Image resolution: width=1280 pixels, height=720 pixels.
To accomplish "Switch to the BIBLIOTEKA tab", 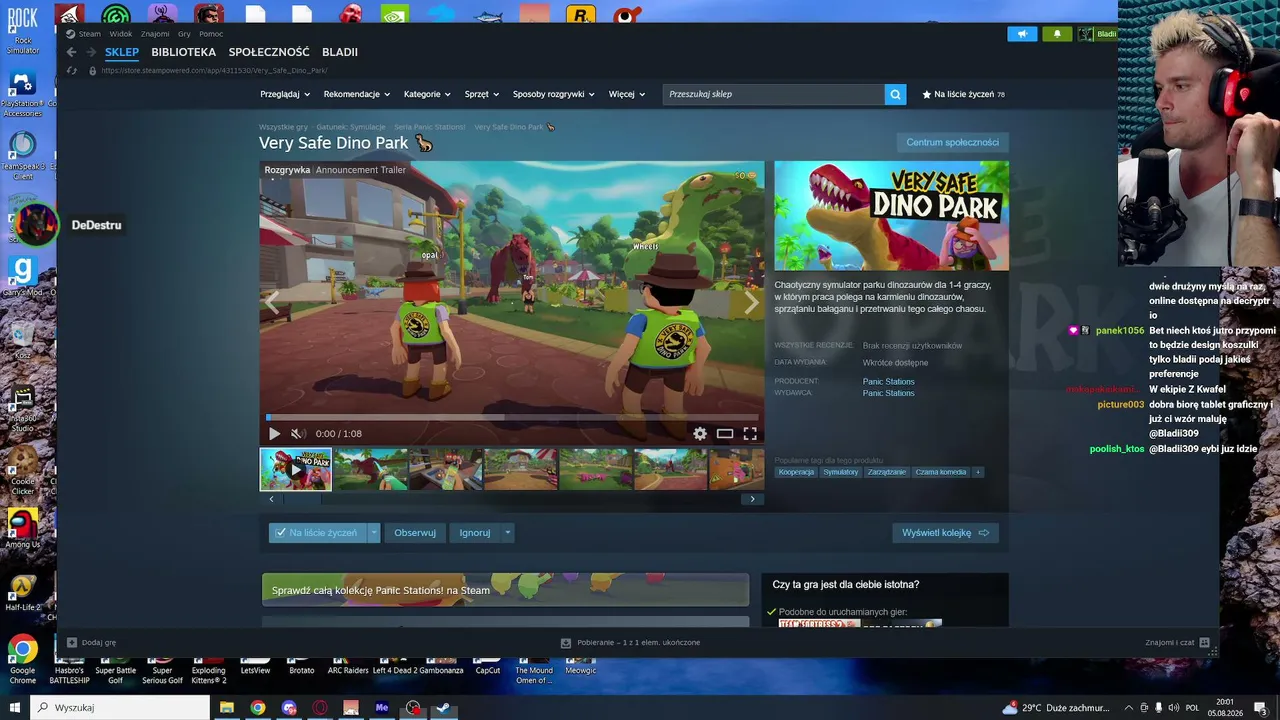I will click(184, 52).
